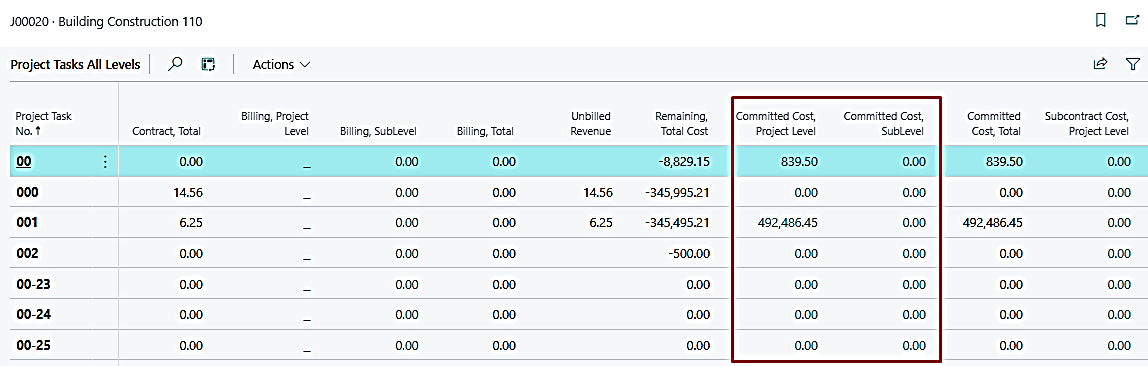
Task: Bookmark this Building Construction page
Action: [x=1100, y=21]
